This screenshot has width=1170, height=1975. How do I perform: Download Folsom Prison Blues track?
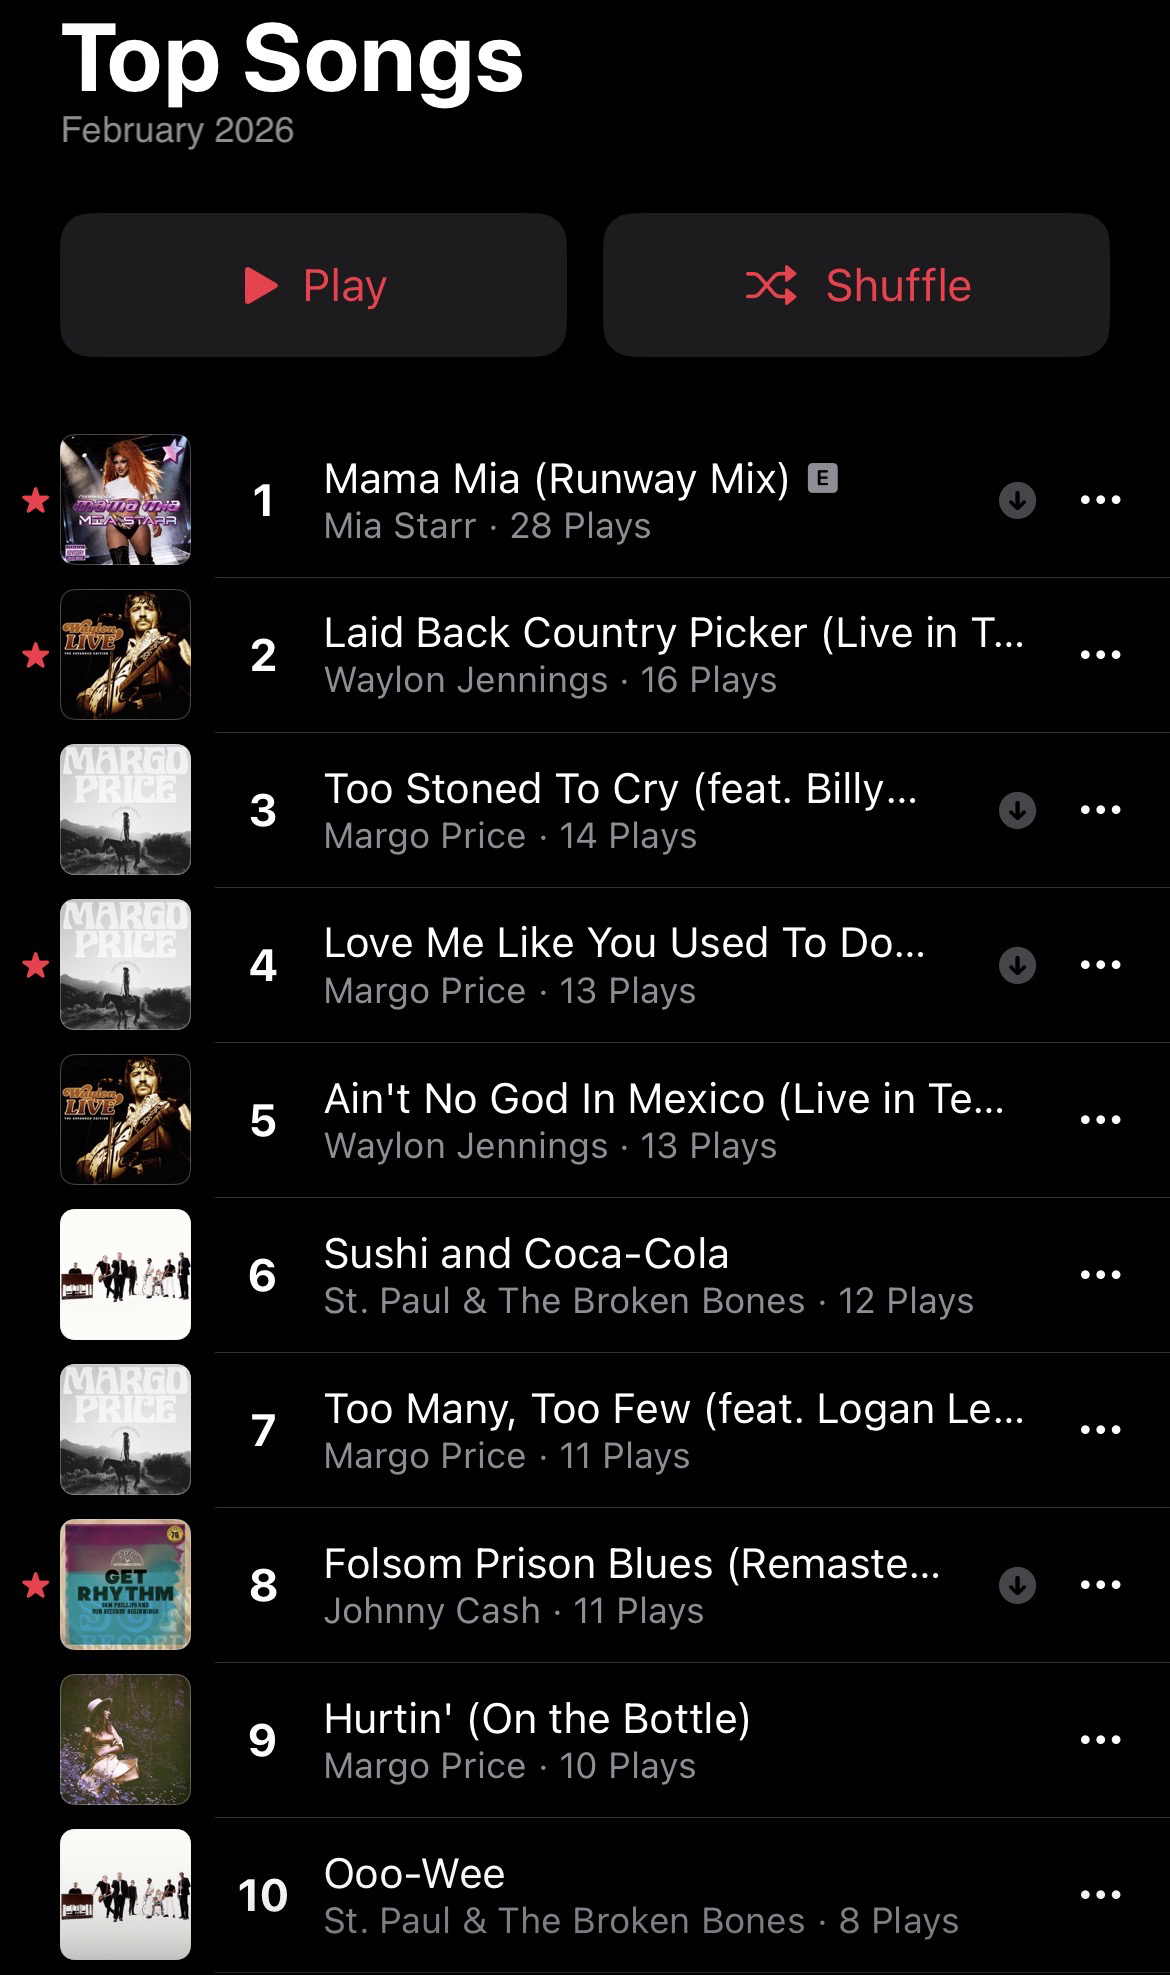[1017, 1585]
